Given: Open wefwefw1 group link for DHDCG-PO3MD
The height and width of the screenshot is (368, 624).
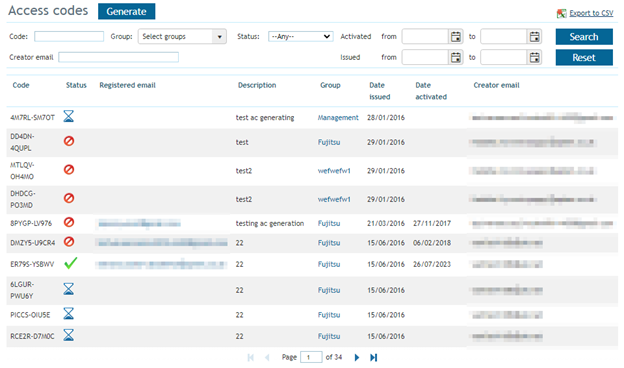Looking at the screenshot, I should 334,199.
